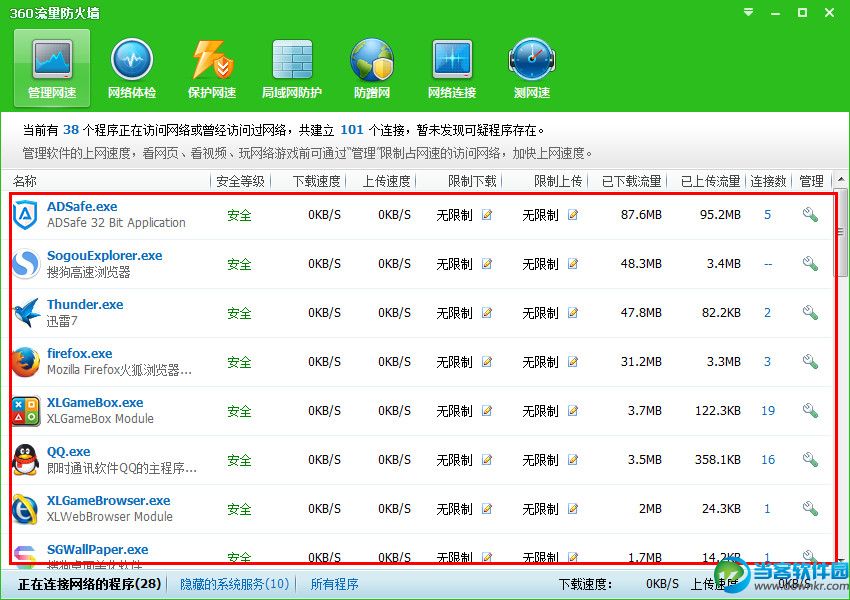Image resolution: width=850 pixels, height=600 pixels.
Task: Open the 局域网防护 tool
Action: [292, 68]
